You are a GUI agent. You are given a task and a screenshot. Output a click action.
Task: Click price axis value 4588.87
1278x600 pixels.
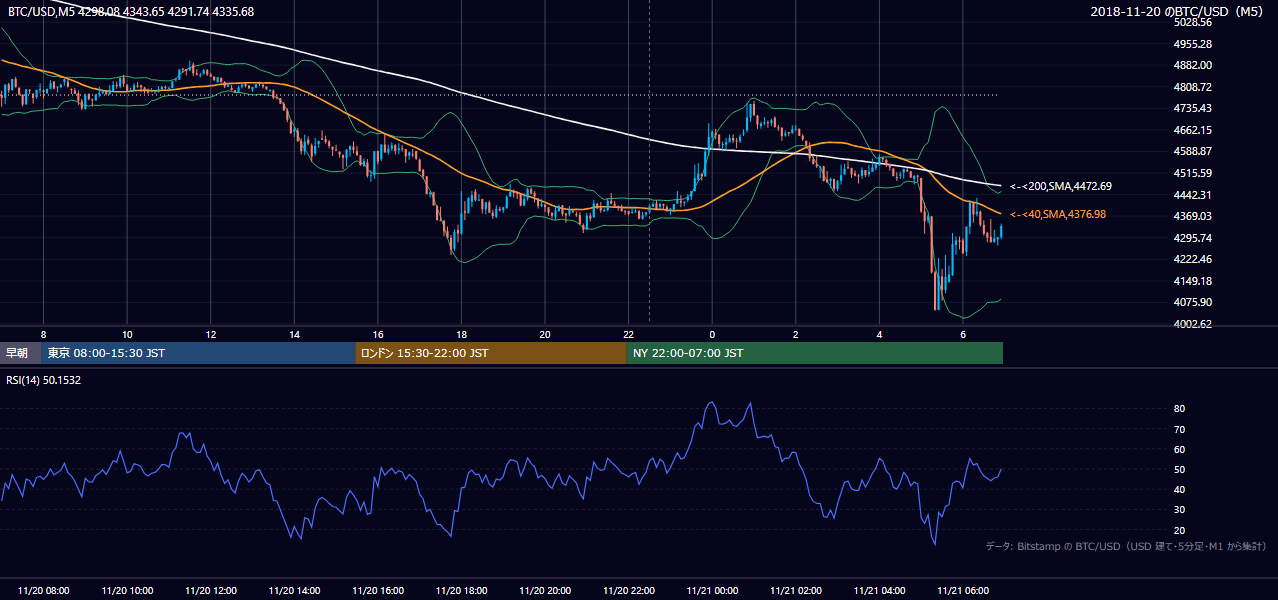click(x=1193, y=151)
